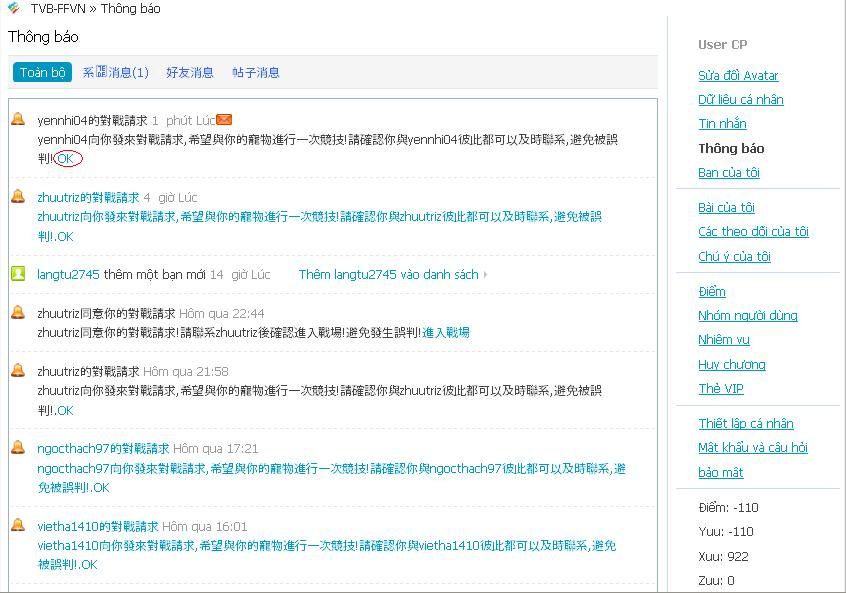Open Chú ý của tôi link
The height and width of the screenshot is (593, 846).
pos(734,256)
